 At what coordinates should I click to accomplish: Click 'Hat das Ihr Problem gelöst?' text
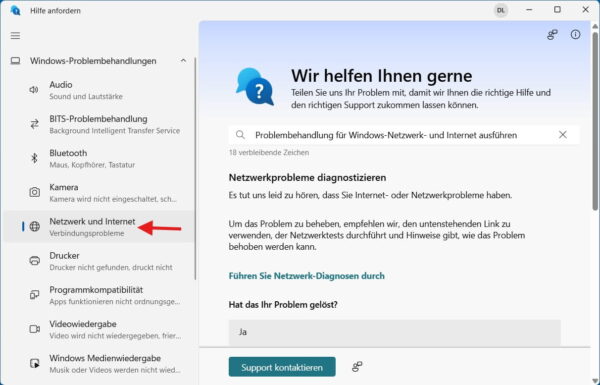point(283,305)
